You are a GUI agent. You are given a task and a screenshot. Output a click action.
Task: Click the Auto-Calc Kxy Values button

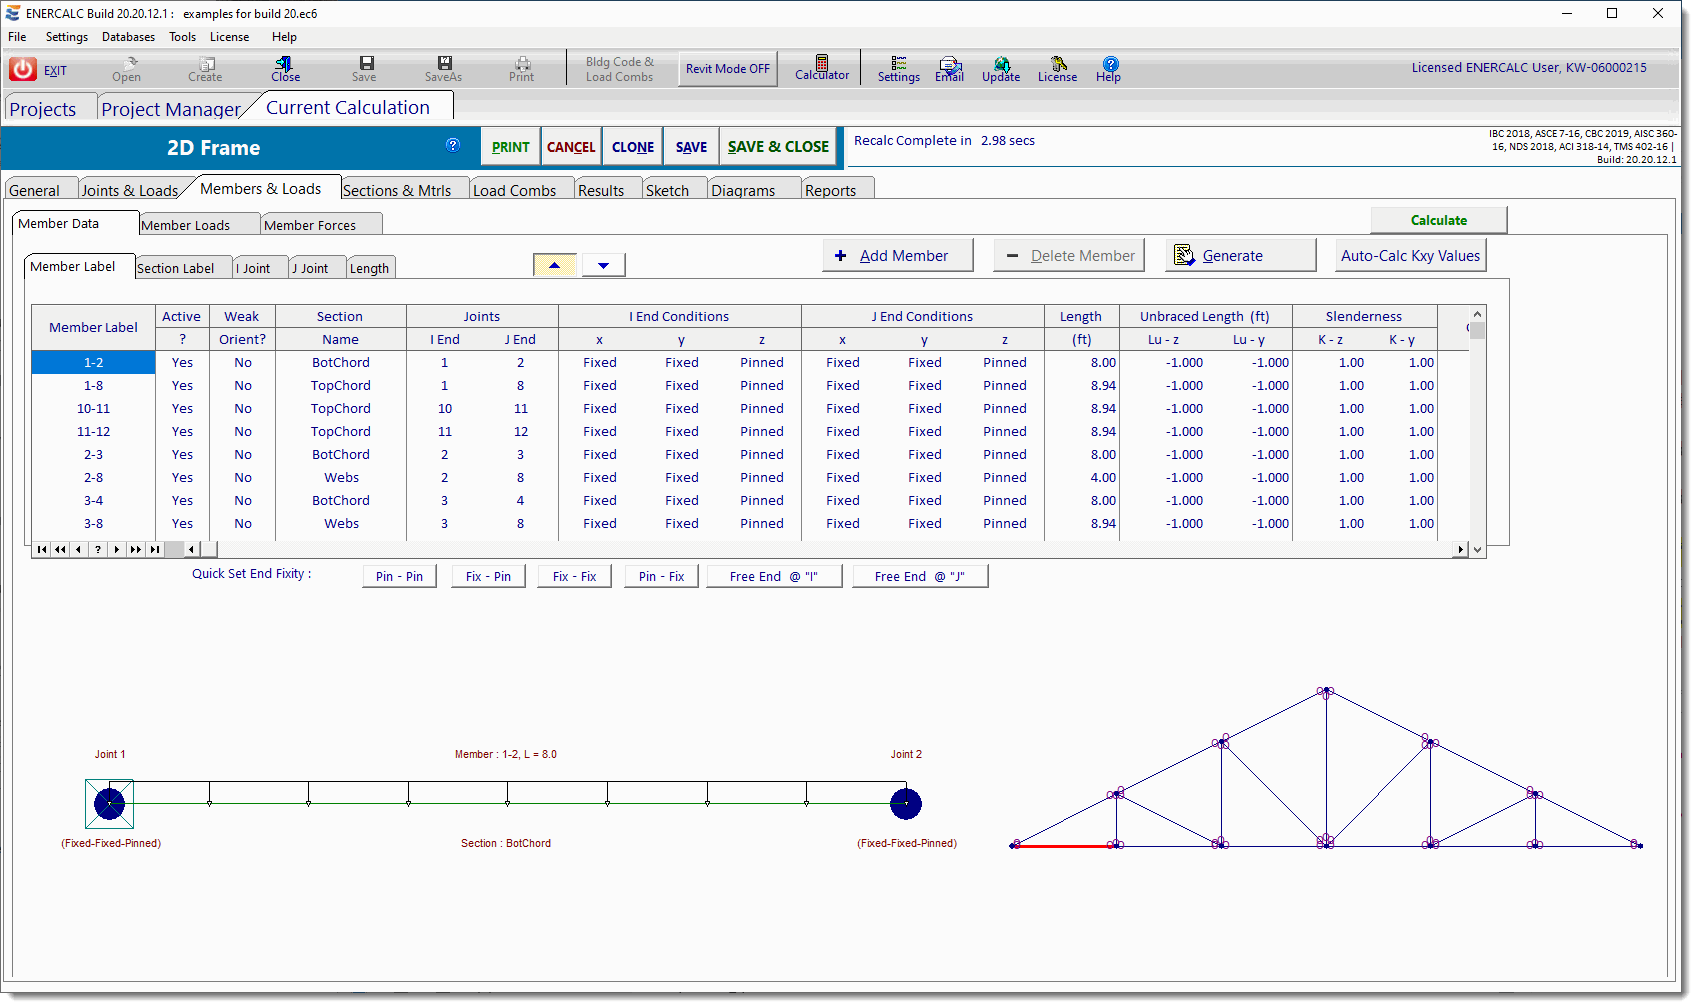pyautogui.click(x=1409, y=256)
